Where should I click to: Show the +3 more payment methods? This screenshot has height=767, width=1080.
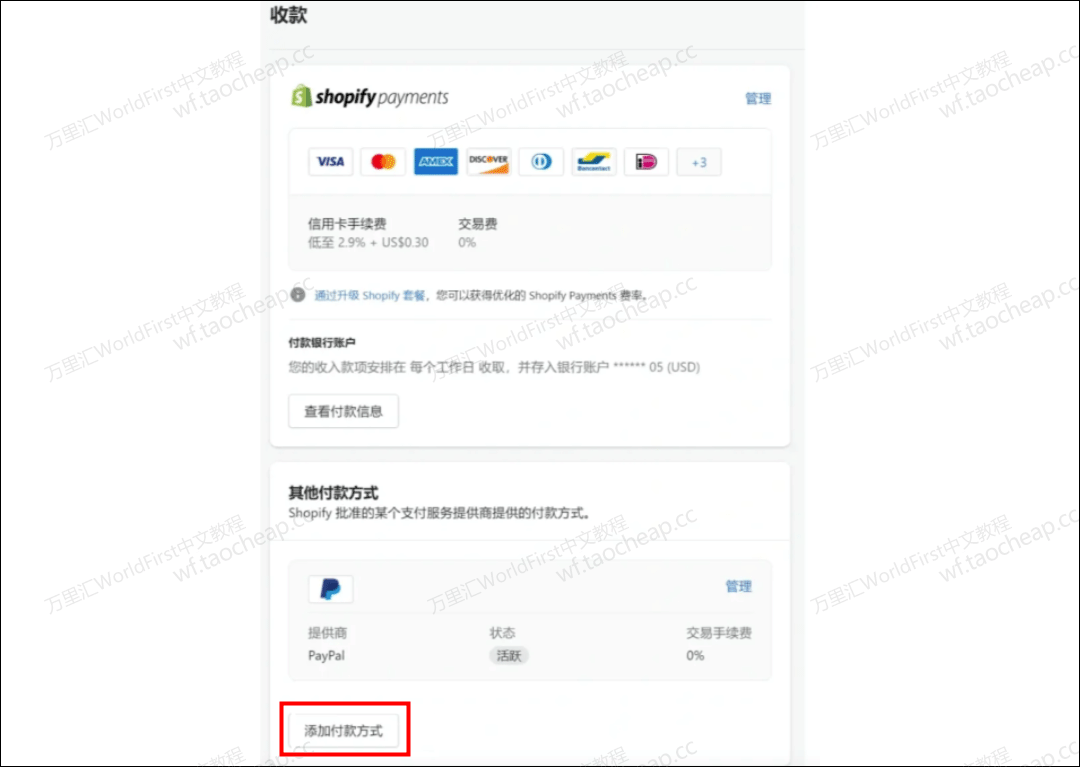click(699, 162)
